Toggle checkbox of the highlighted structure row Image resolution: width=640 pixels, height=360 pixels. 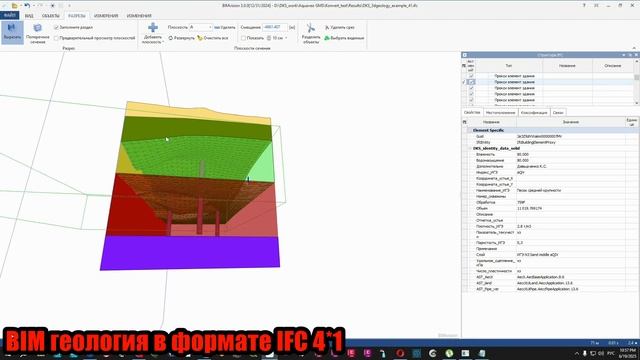point(471,82)
